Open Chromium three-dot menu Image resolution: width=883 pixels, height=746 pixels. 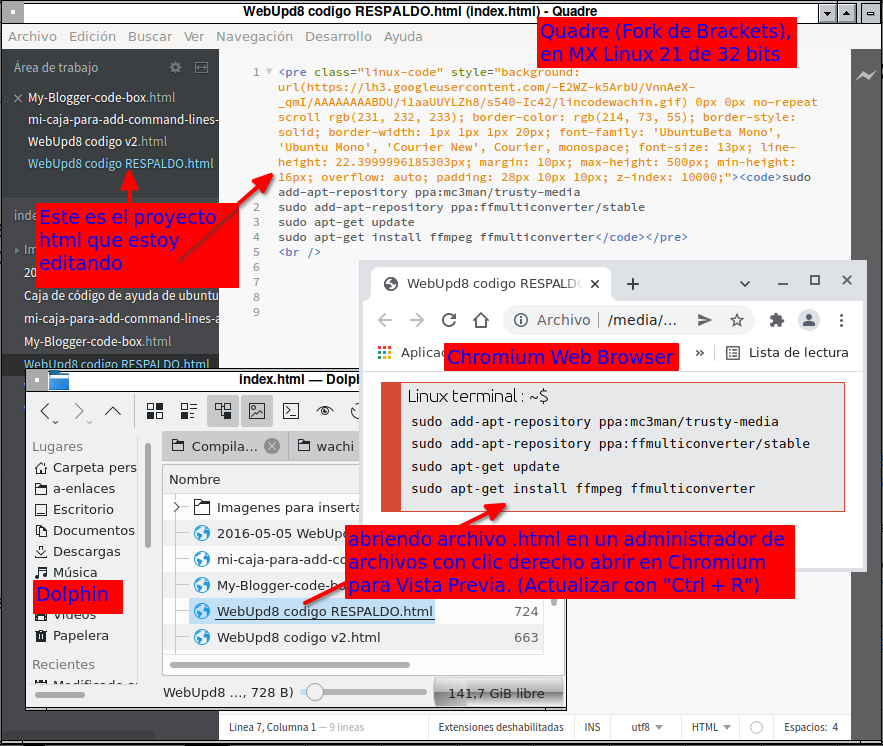tap(841, 320)
